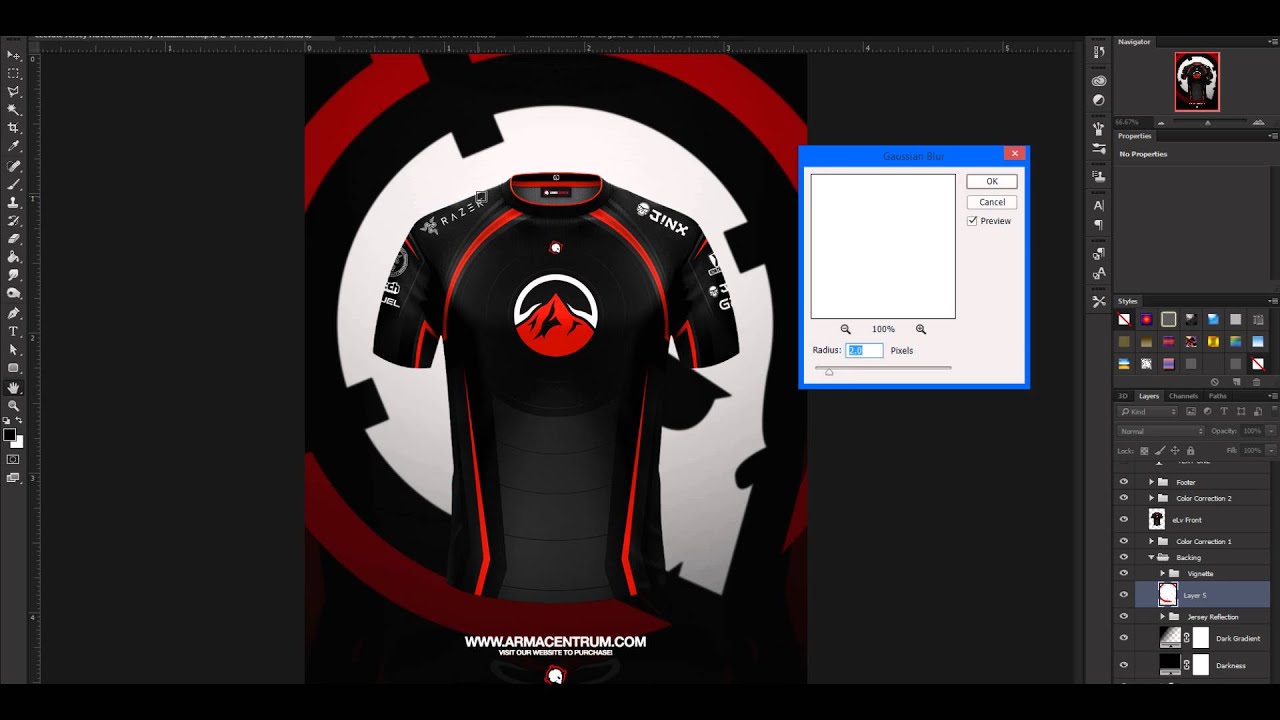Image resolution: width=1280 pixels, height=720 pixels.
Task: Hide Layer 5 visibility
Action: click(1123, 595)
